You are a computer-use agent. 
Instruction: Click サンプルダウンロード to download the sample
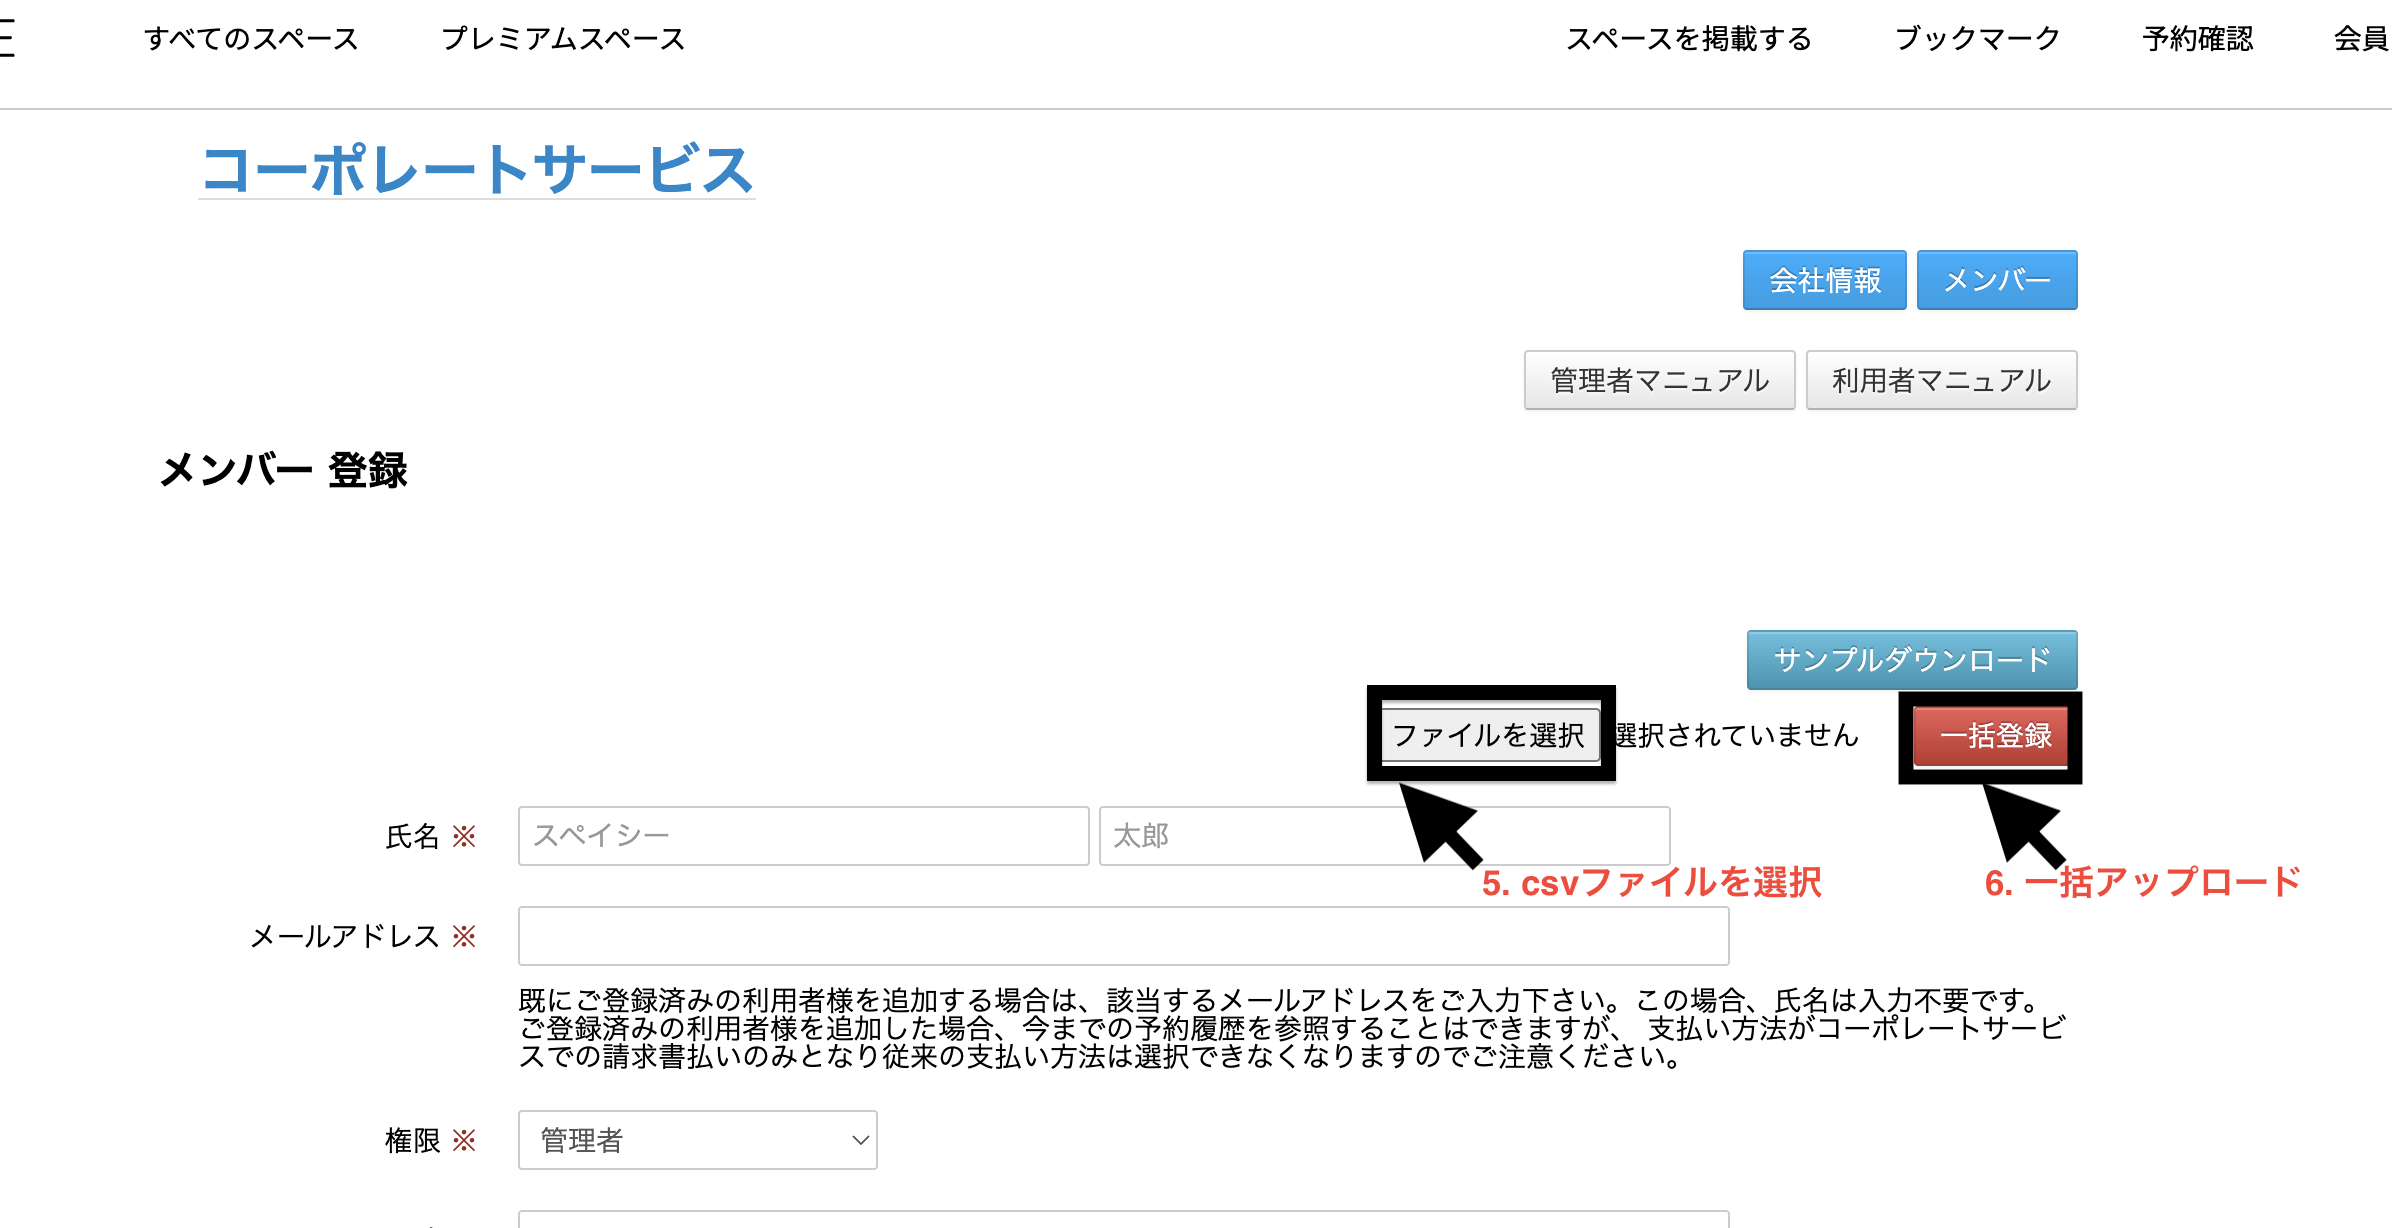[x=1911, y=659]
